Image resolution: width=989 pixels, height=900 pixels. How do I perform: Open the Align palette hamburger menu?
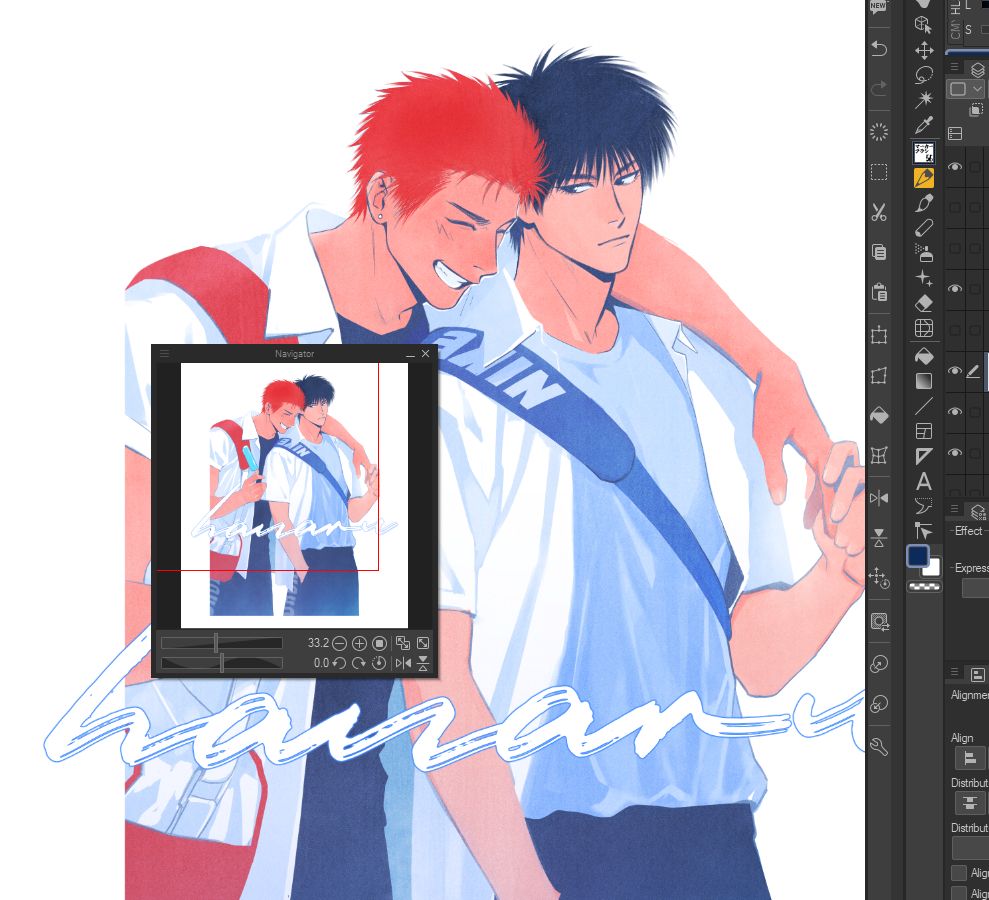click(x=954, y=672)
